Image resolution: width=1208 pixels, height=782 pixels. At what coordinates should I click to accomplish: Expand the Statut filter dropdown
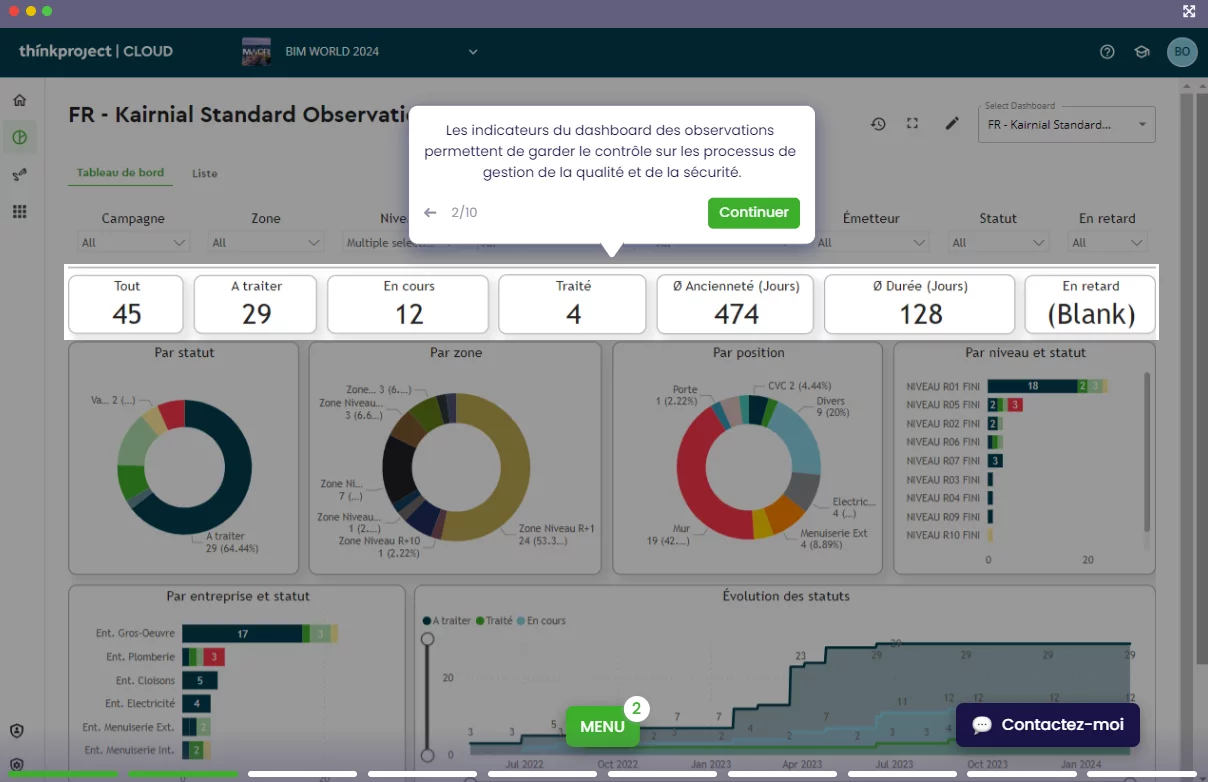(x=997, y=242)
